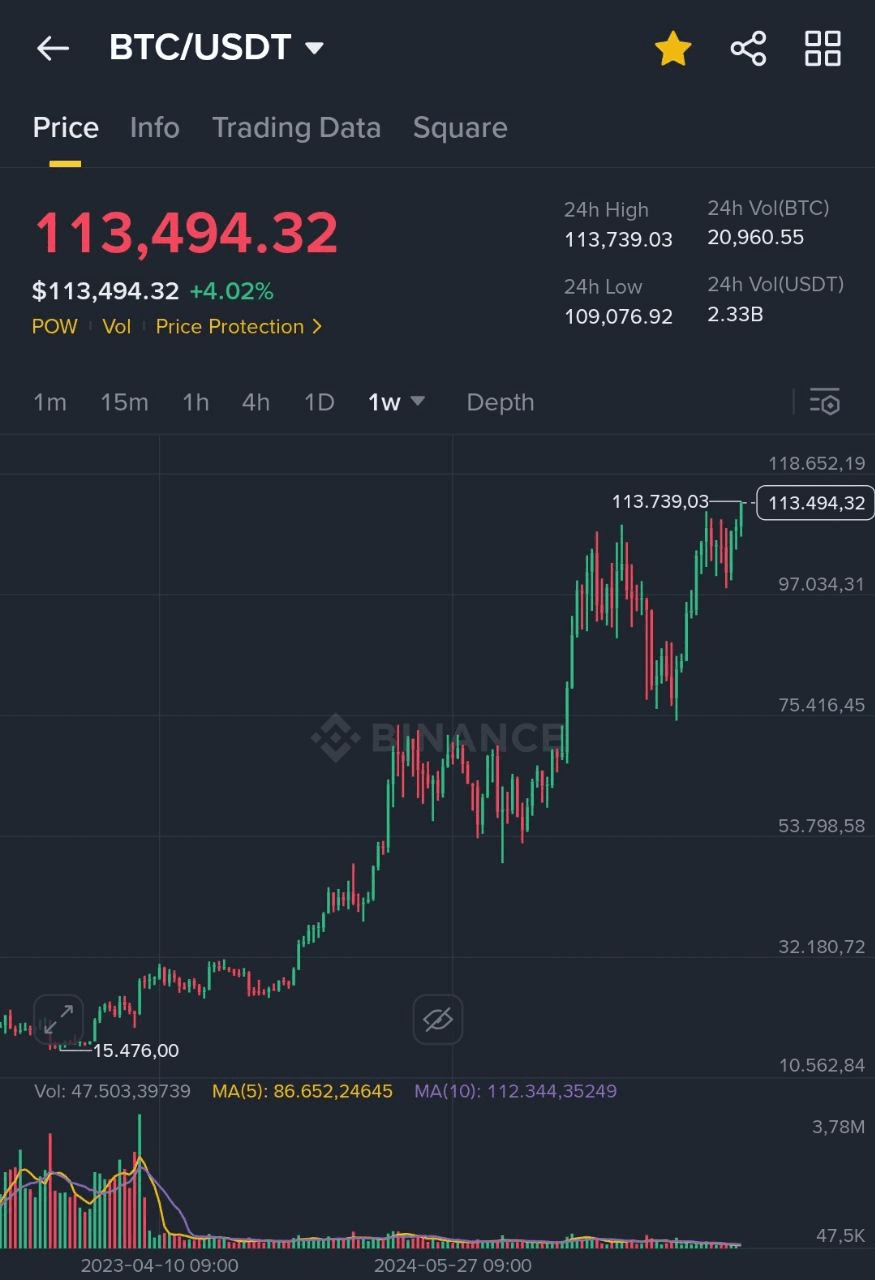Screen dimensions: 875x1280
Task: Select the 1D timeframe
Action: click(319, 402)
